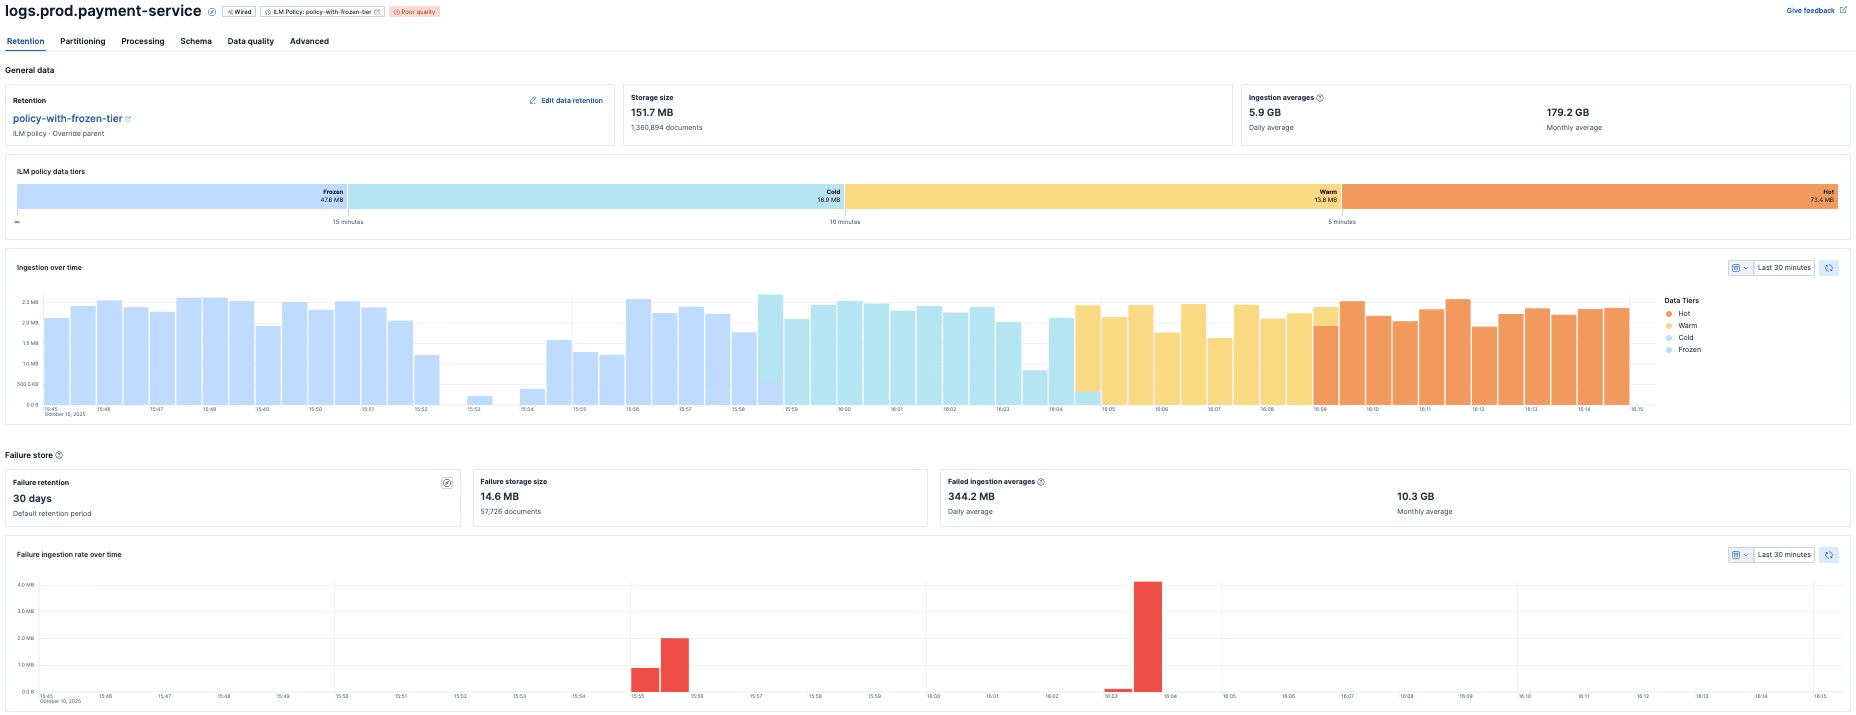Open the Data quality tab
The width and height of the screenshot is (1856, 715).
point(250,41)
